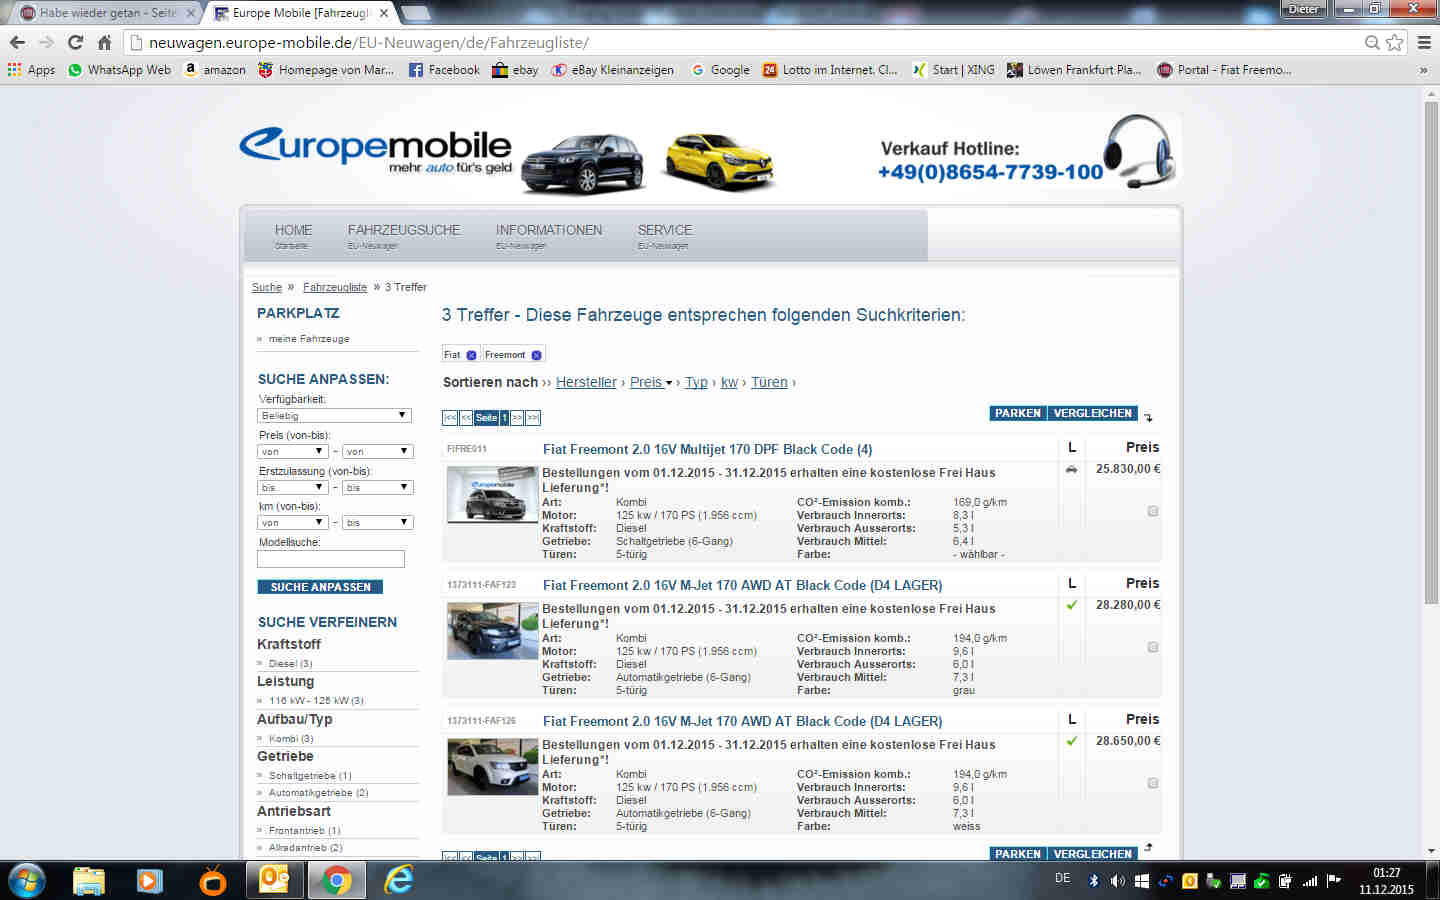Click the browser reload icon
The height and width of the screenshot is (900, 1440).
pos(75,42)
